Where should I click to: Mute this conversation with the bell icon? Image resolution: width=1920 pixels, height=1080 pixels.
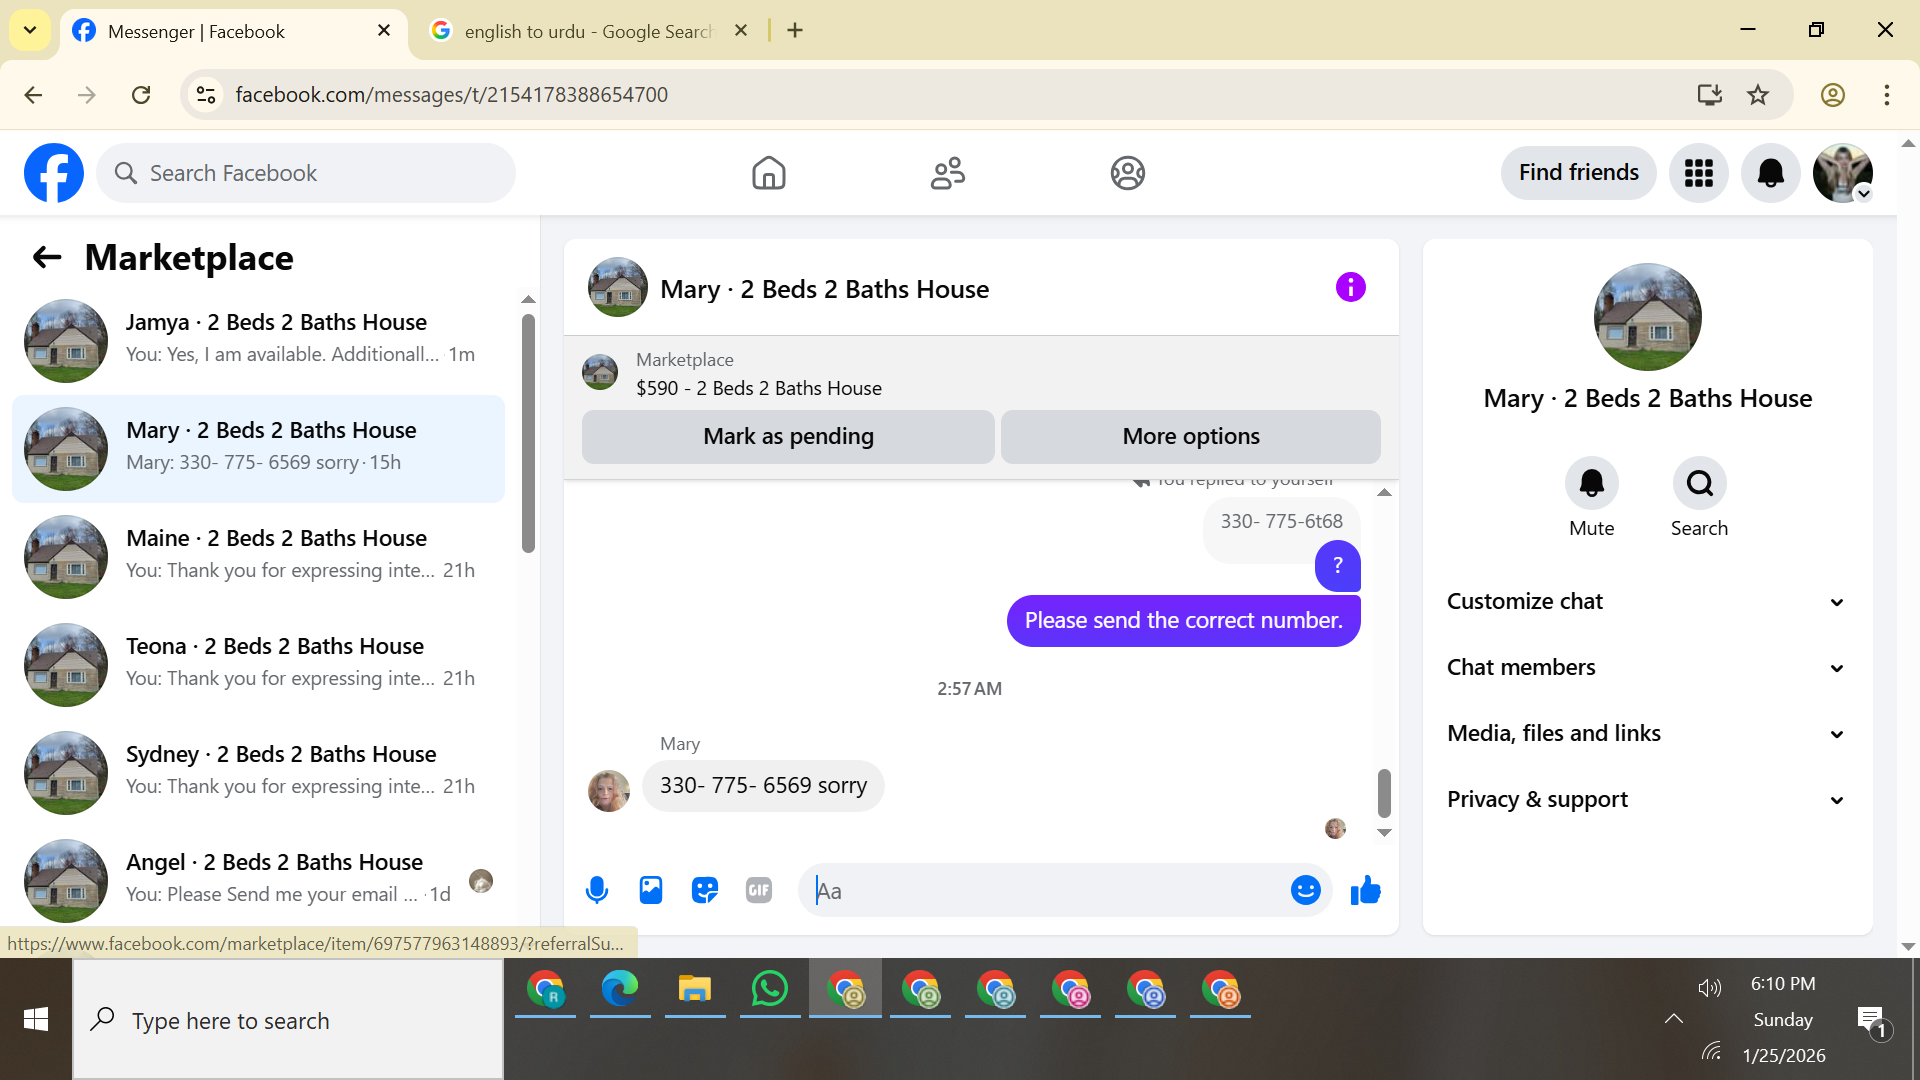[1591, 484]
